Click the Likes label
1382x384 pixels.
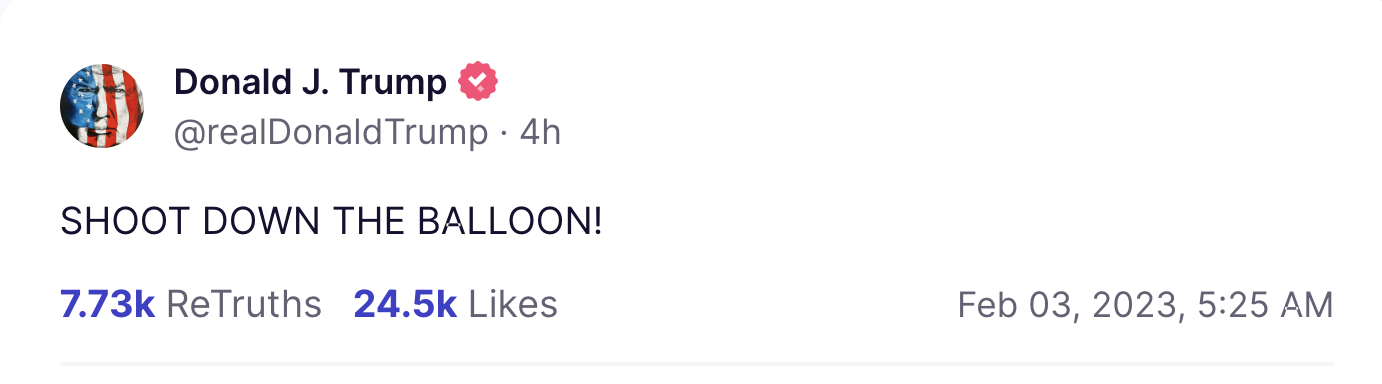point(513,304)
